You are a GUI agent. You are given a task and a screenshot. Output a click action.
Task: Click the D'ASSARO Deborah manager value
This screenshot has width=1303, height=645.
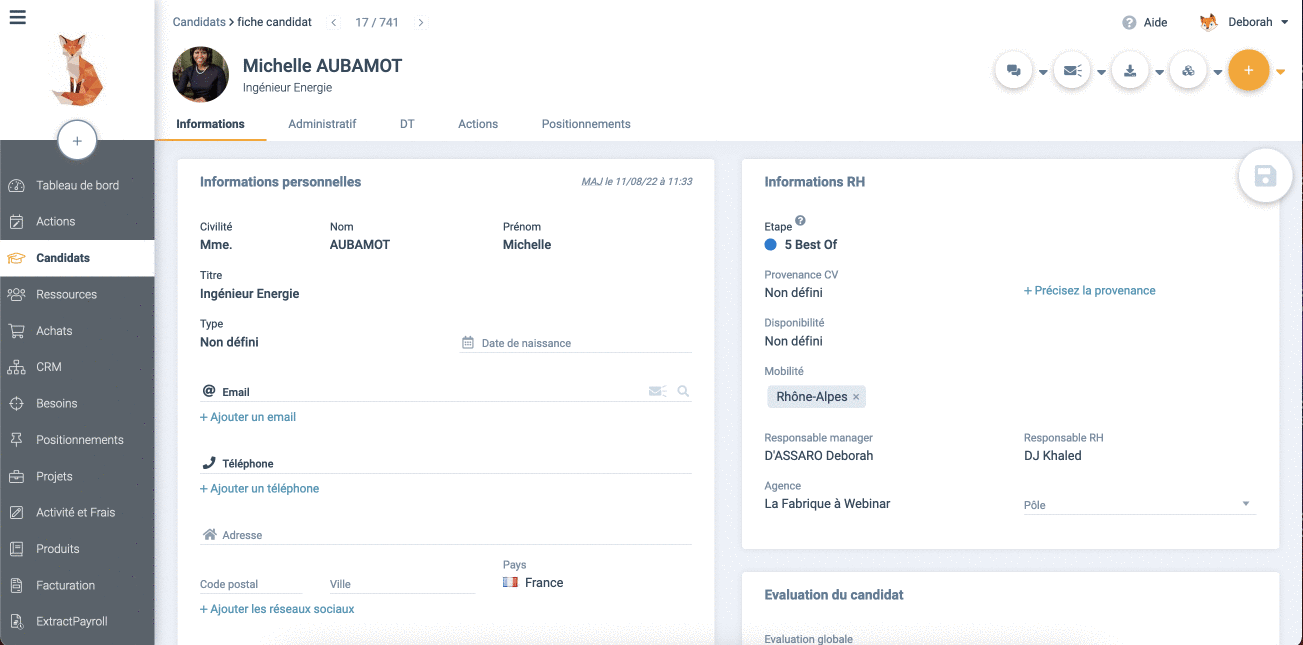[819, 456]
